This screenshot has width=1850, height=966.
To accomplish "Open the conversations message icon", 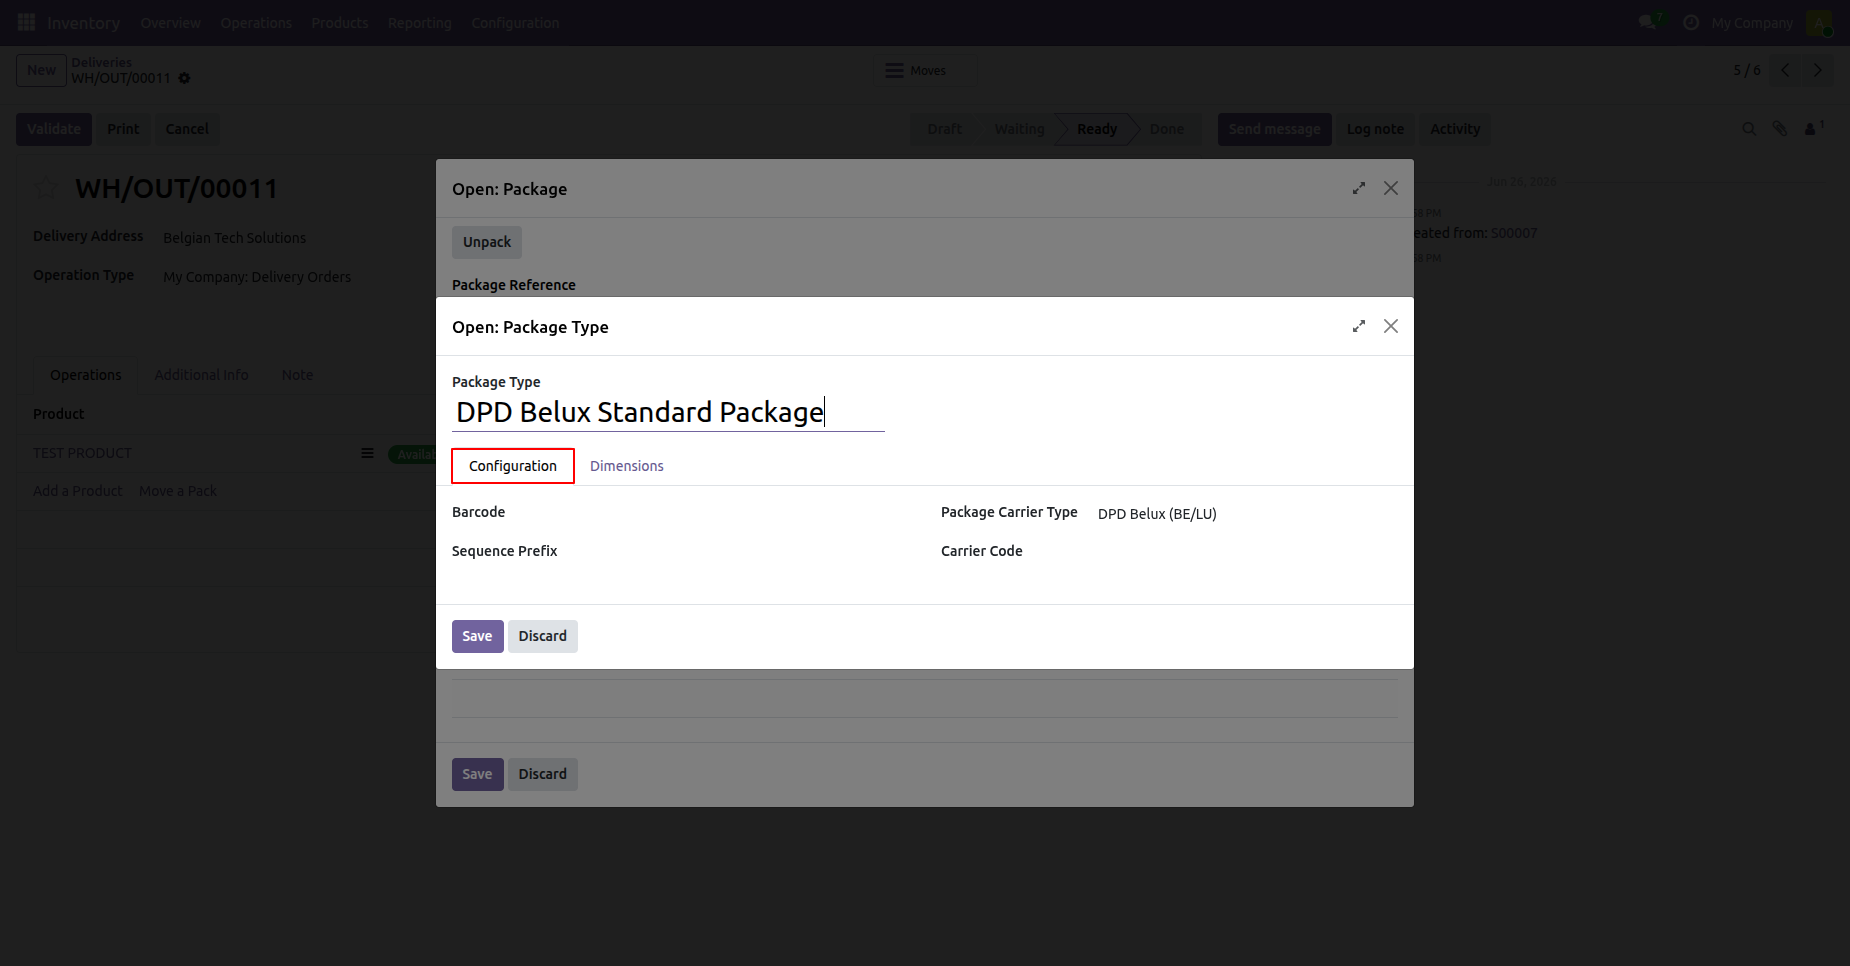I will click(1649, 22).
